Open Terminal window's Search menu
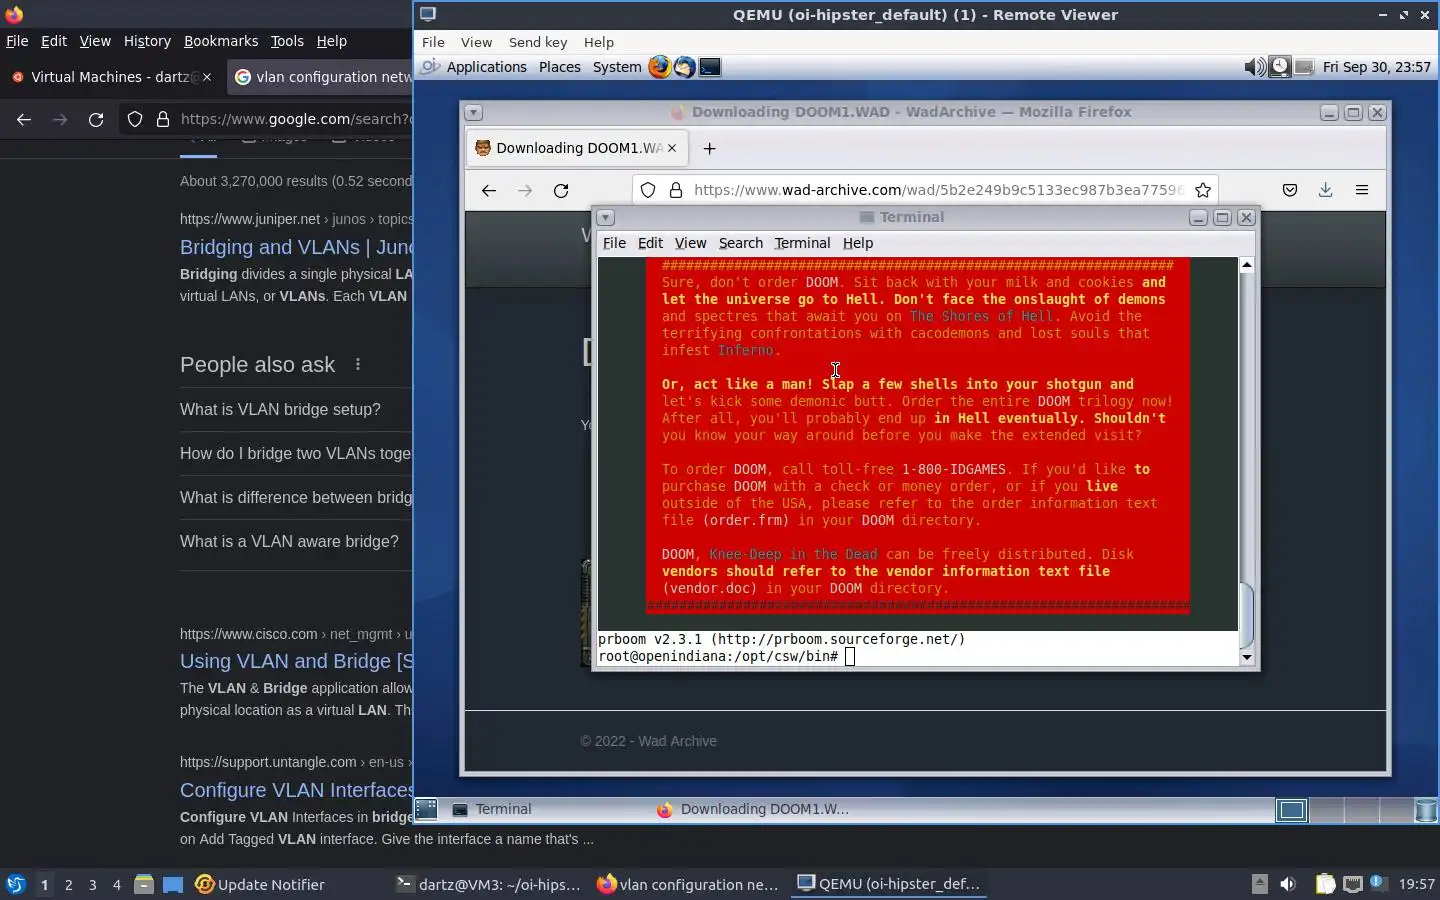Screen dimensions: 1440x900 [x=741, y=243]
